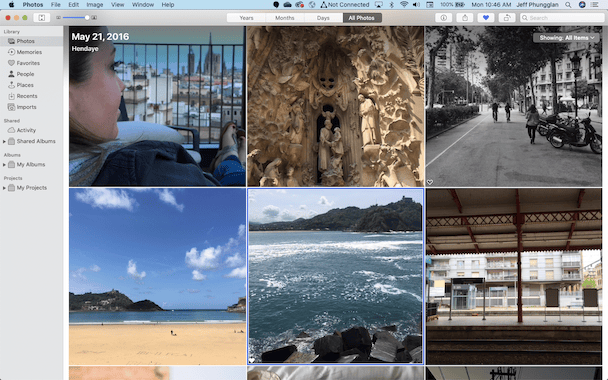Click the Jeff Phungglan user name
Image resolution: width=608 pixels, height=380 pixels.
537,5
